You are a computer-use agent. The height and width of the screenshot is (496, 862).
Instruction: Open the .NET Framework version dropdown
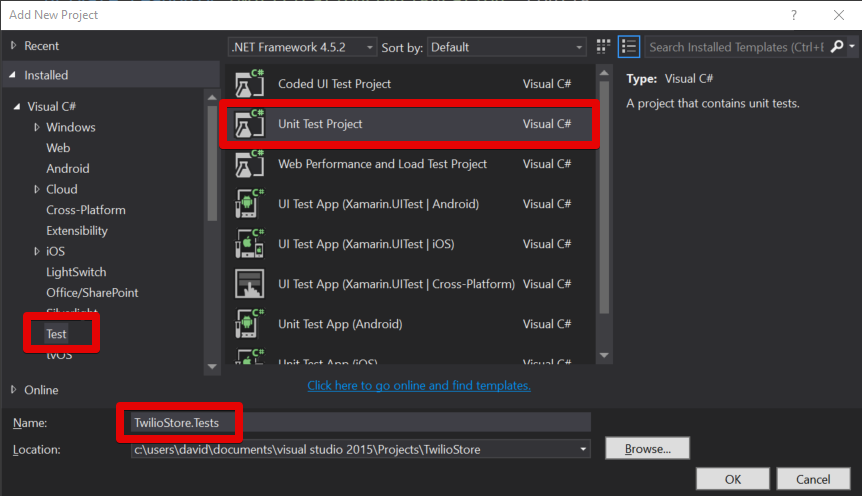click(x=303, y=47)
